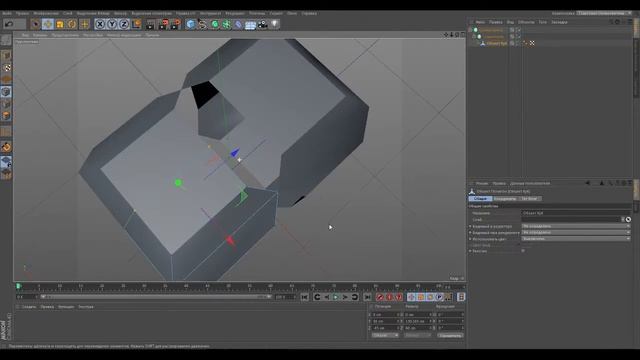Image resolution: width=640 pixels, height=360 pixels.
Task: Click the Attributes back arrow icon
Action: tap(587, 183)
